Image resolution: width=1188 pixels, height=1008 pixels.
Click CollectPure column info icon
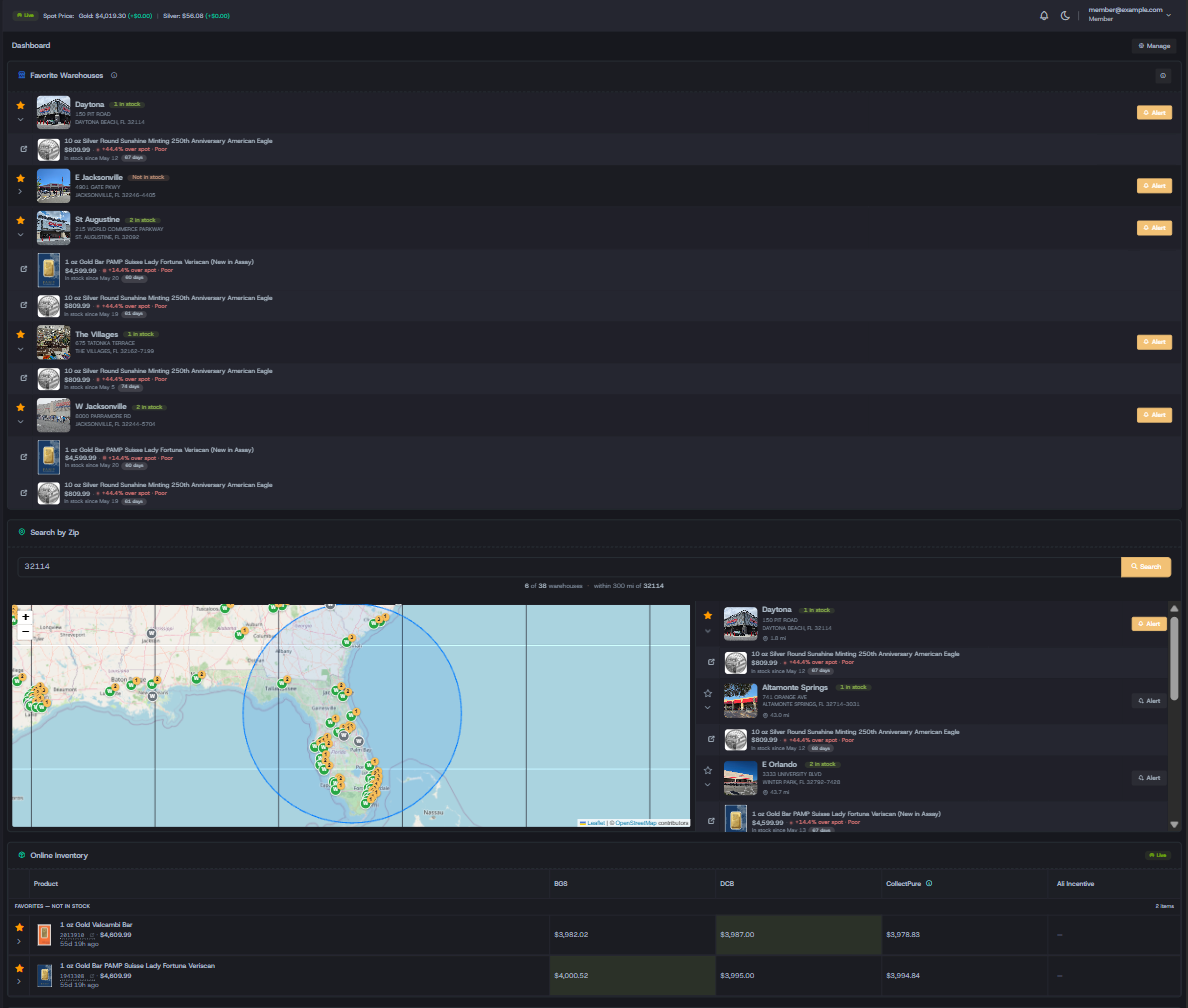[x=929, y=884]
